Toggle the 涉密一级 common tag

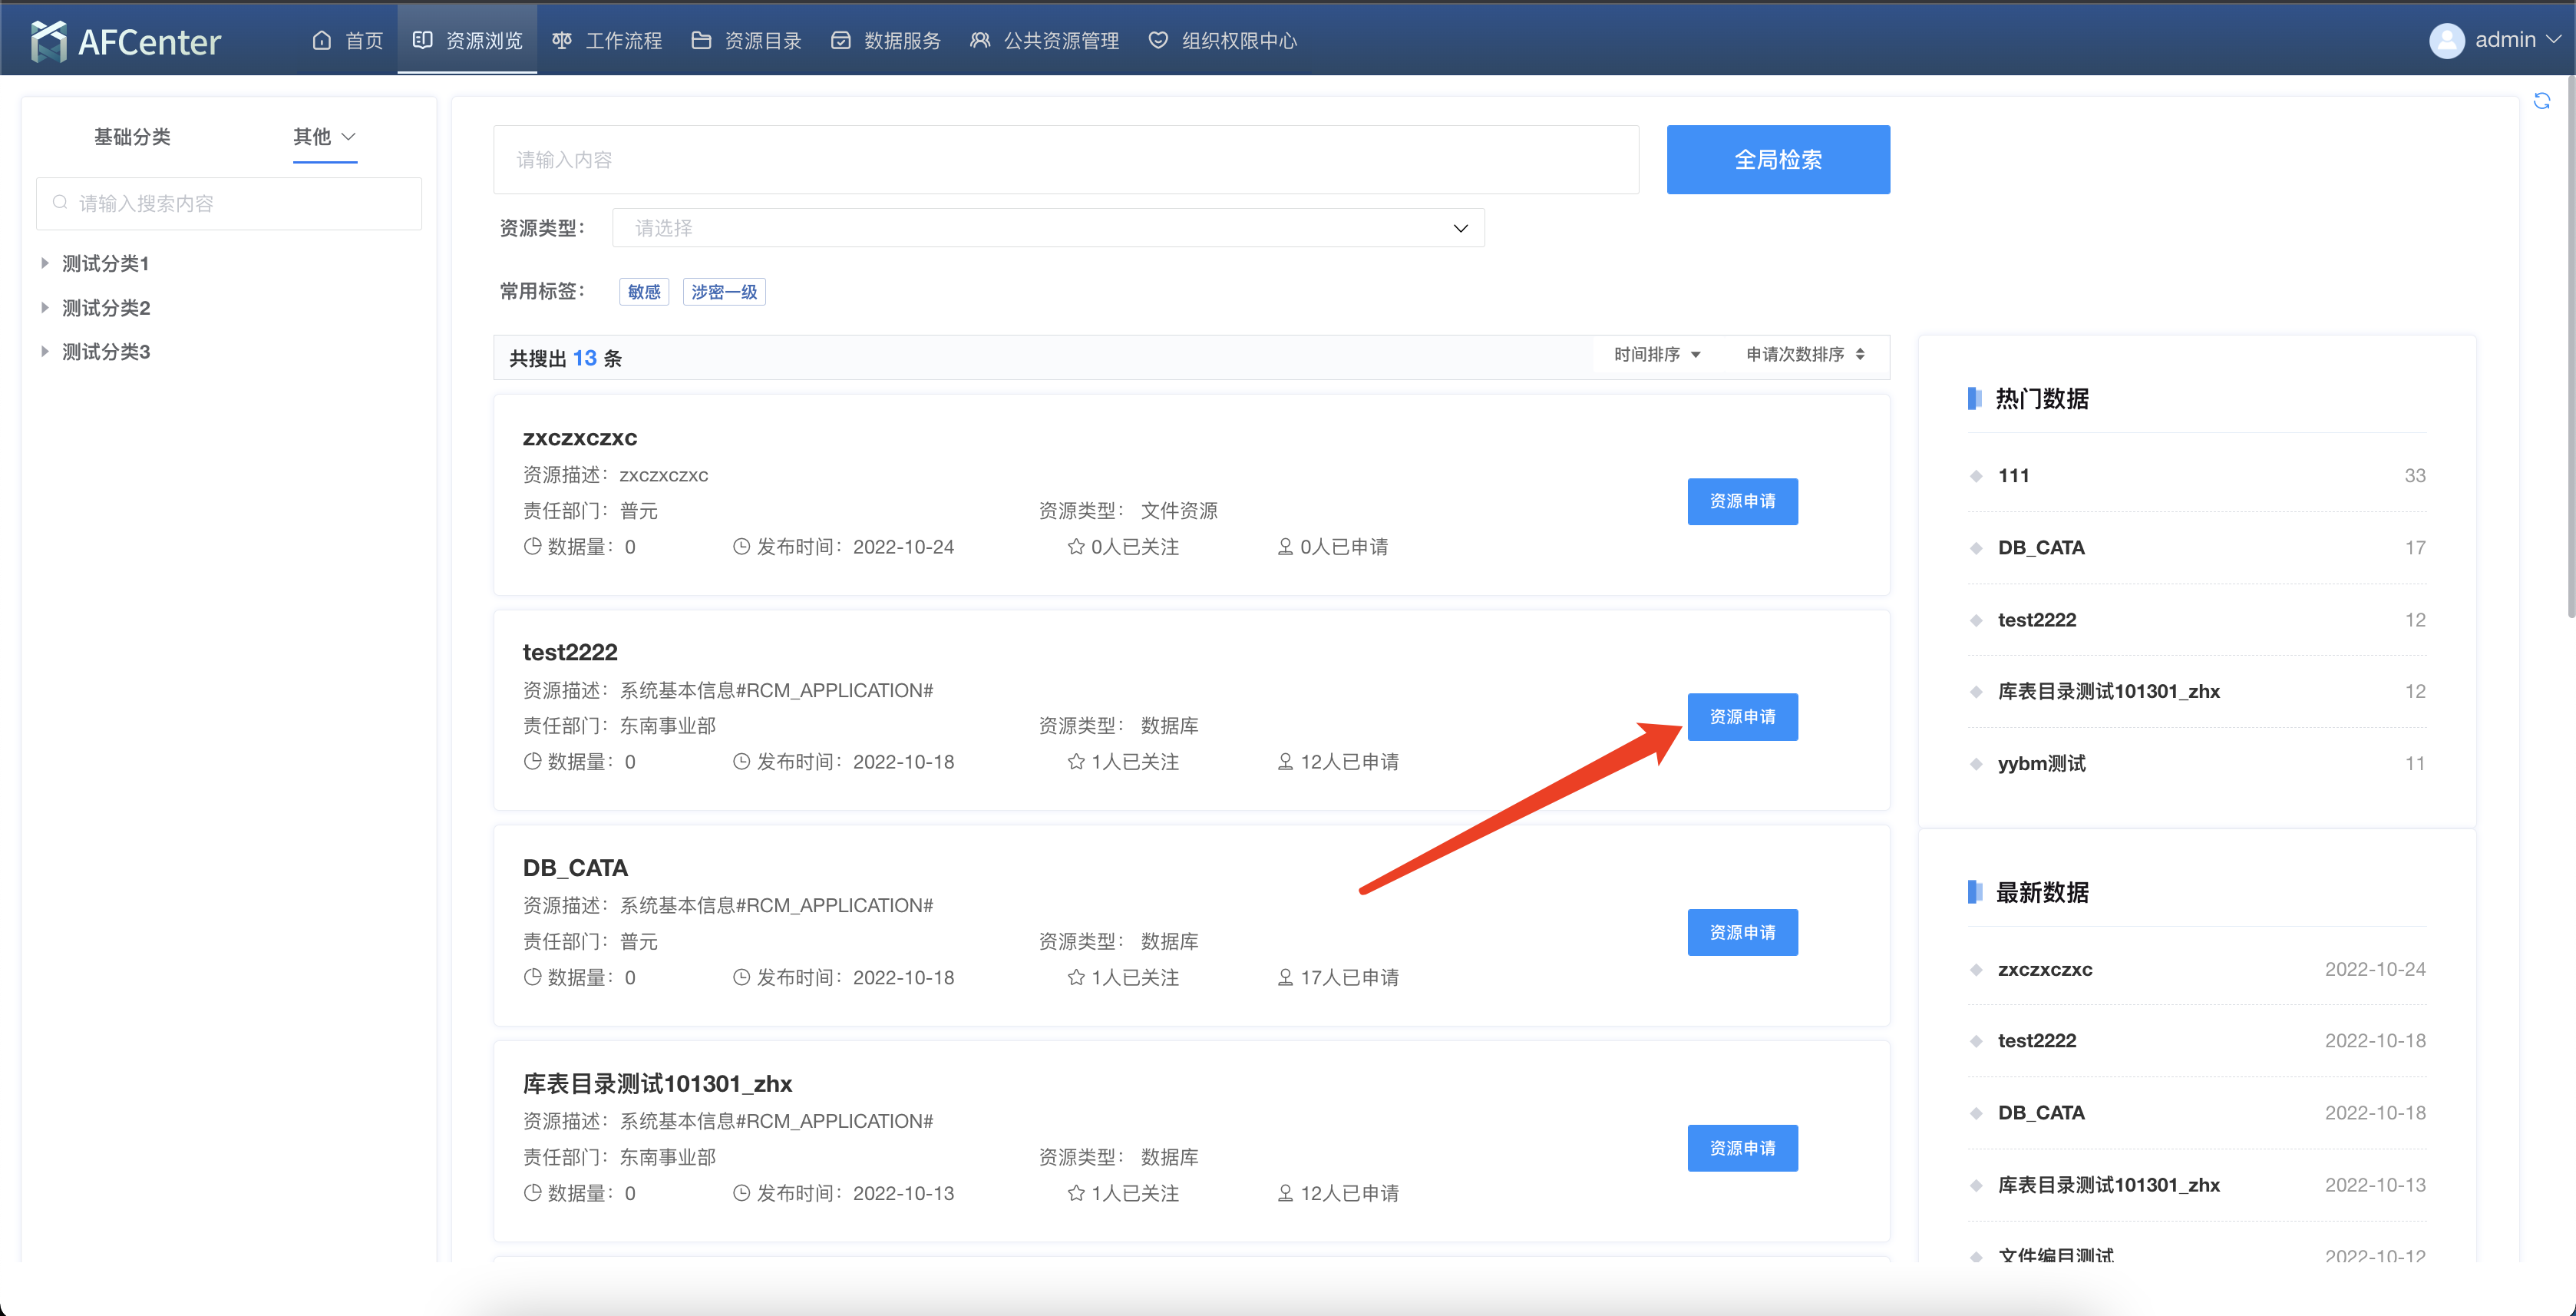tap(724, 292)
